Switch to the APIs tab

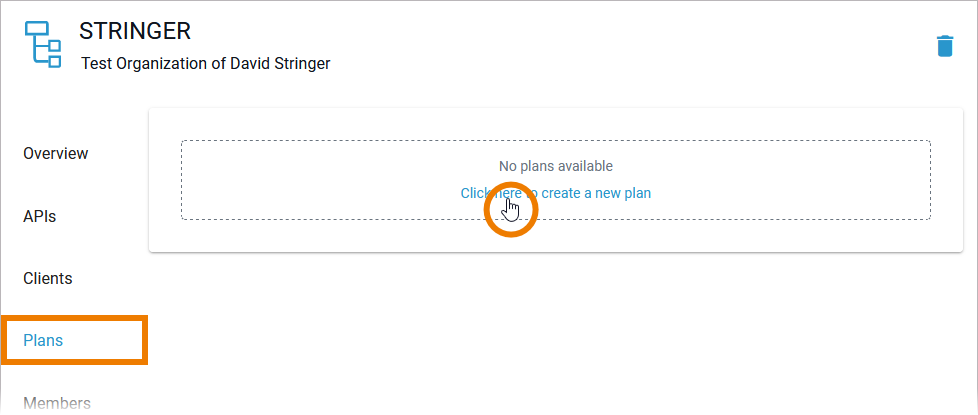coord(40,216)
